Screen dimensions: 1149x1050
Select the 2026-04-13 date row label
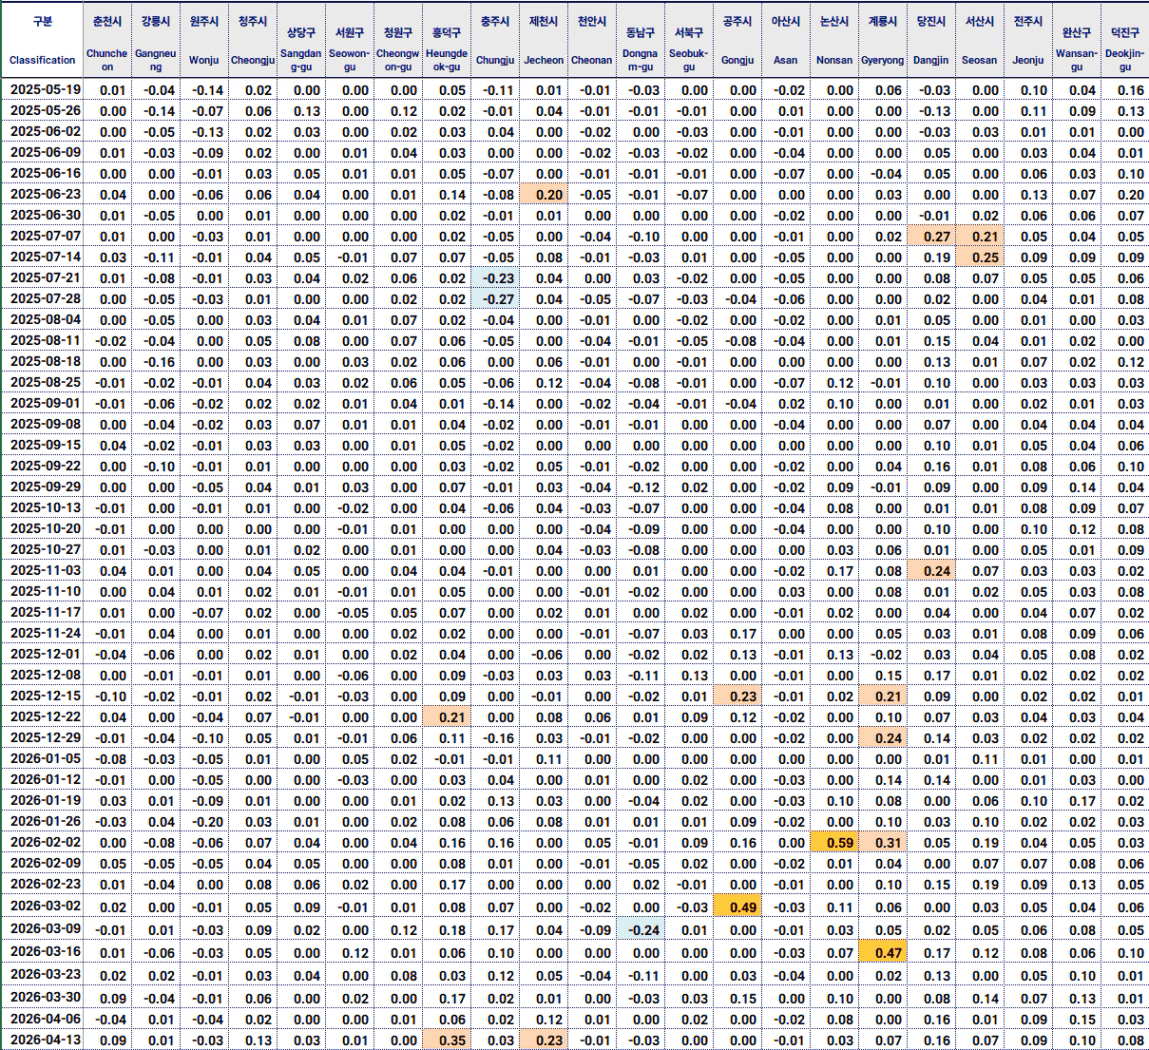(43, 1040)
